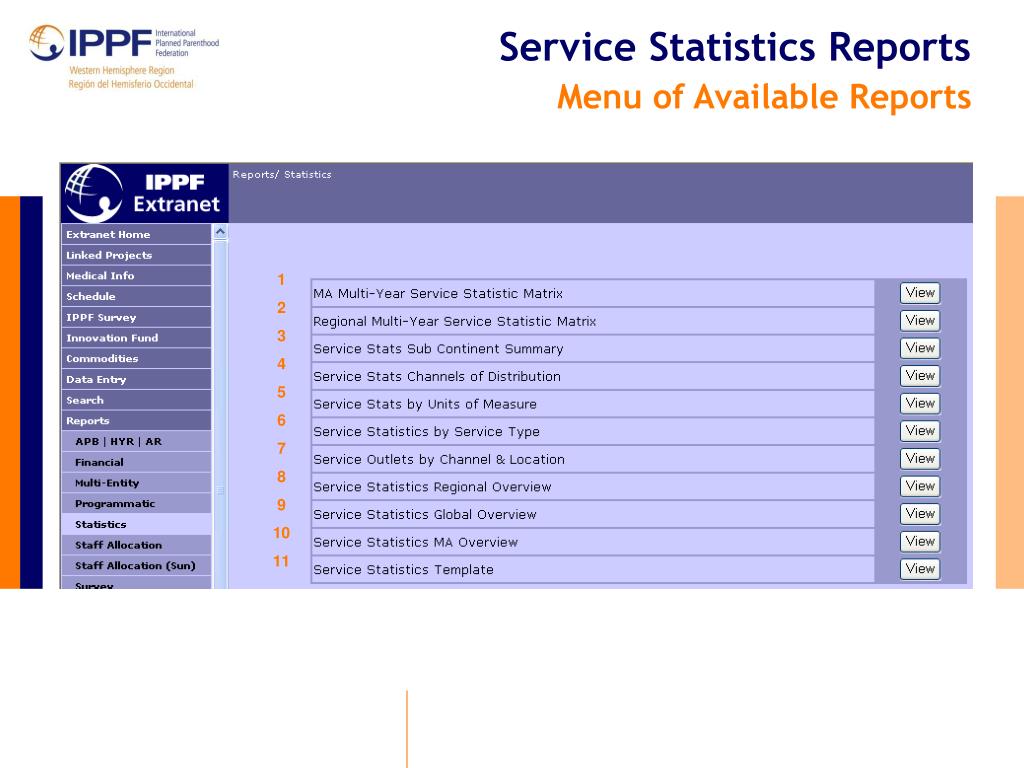Open the Schedule menu item
The width and height of the screenshot is (1024, 768).
pyautogui.click(x=136, y=296)
